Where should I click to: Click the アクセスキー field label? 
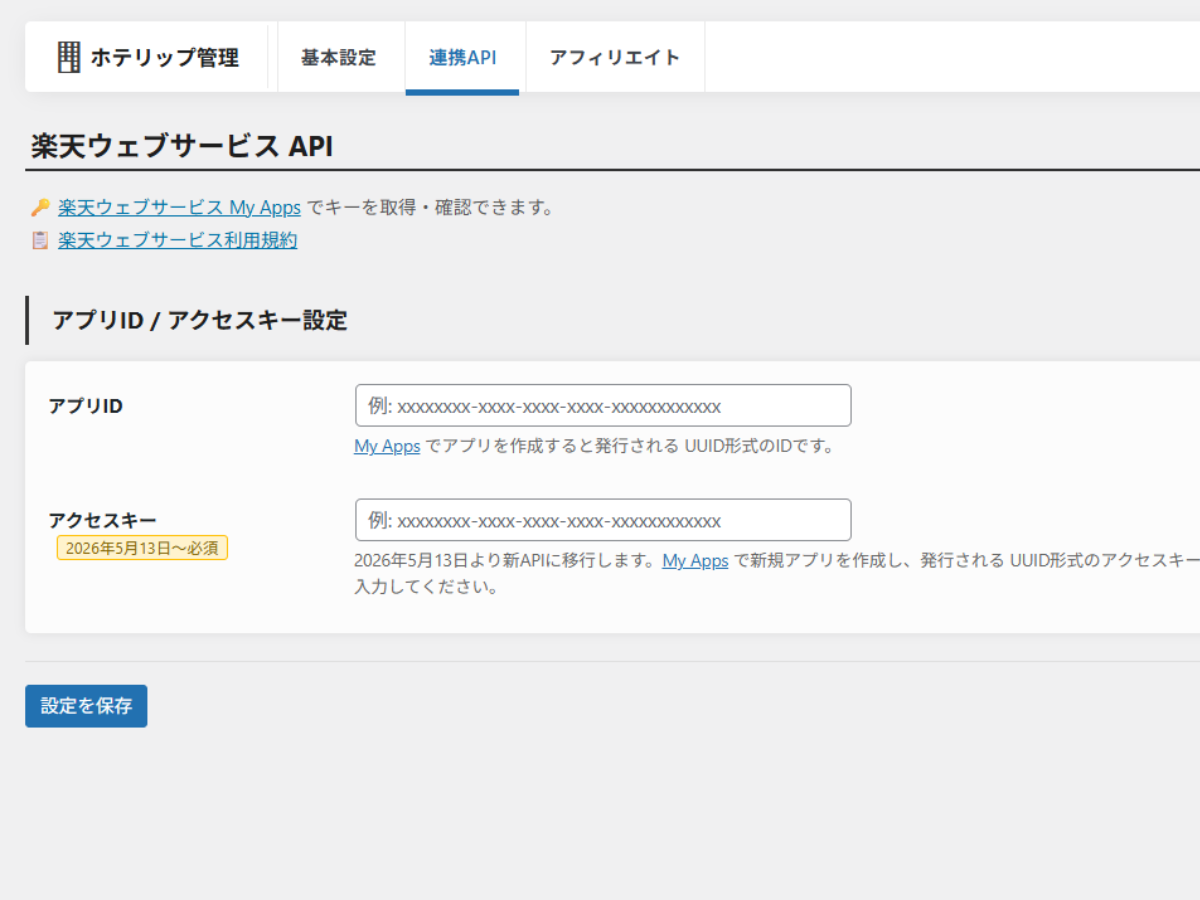click(x=85, y=518)
